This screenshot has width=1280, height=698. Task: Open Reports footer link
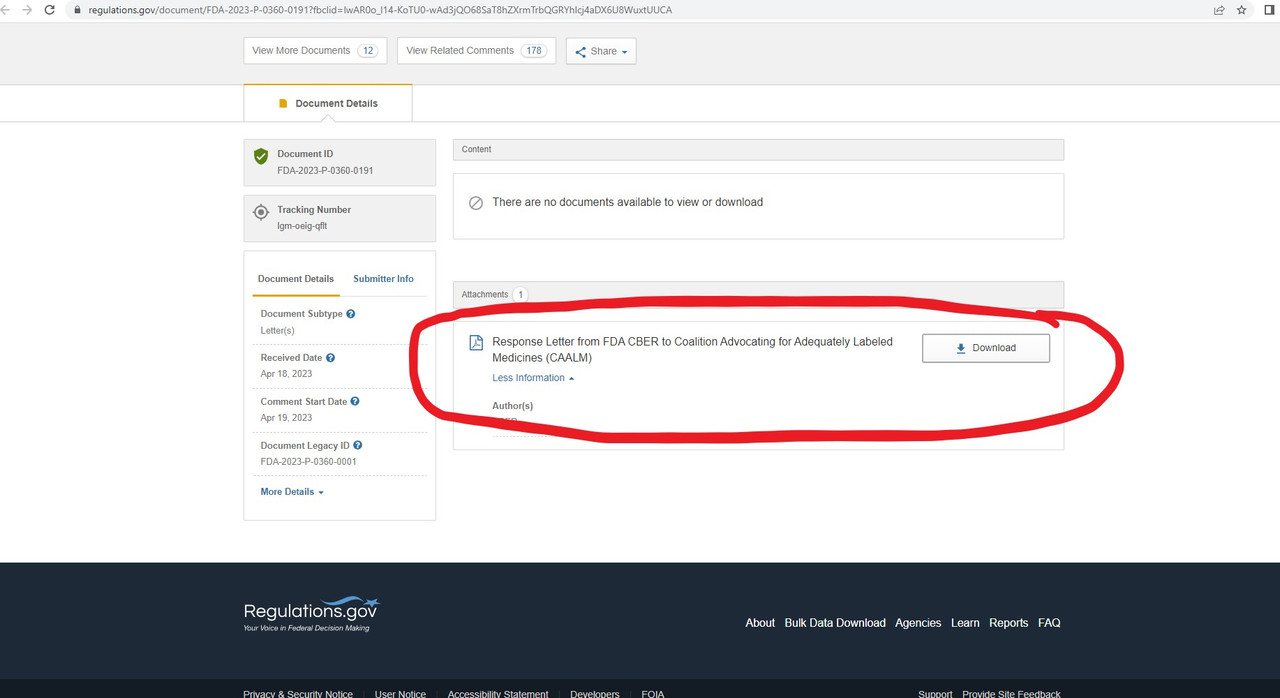click(1008, 623)
